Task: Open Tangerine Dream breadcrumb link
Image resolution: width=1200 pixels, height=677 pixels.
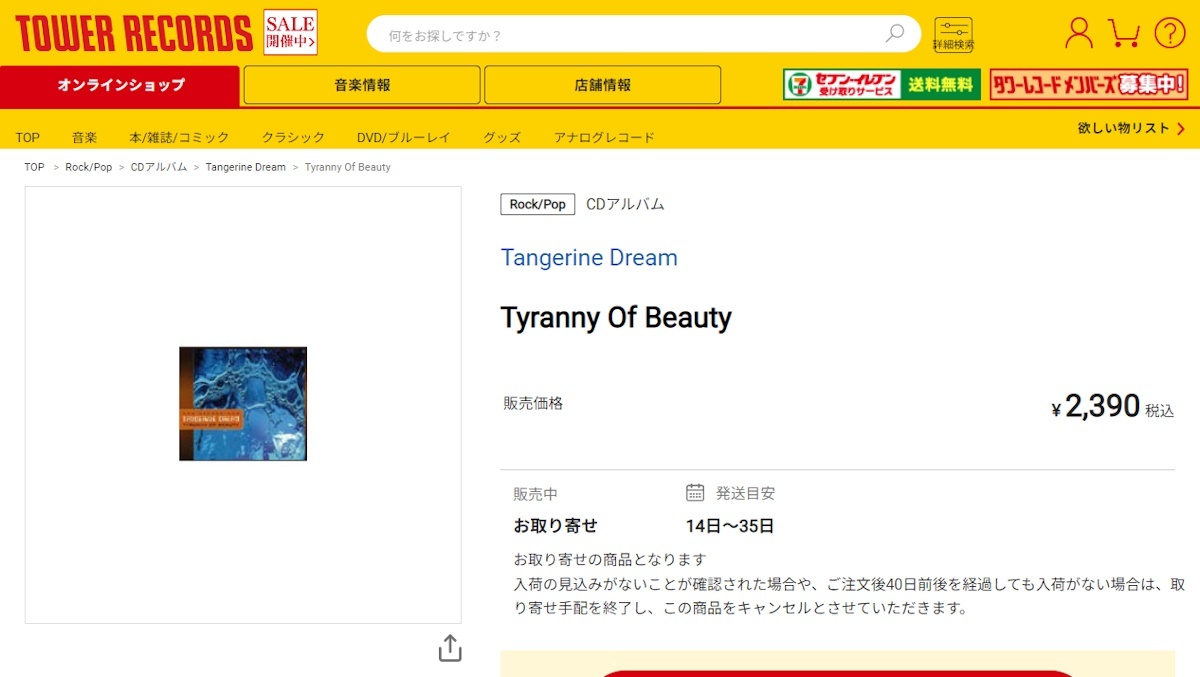Action: (246, 167)
